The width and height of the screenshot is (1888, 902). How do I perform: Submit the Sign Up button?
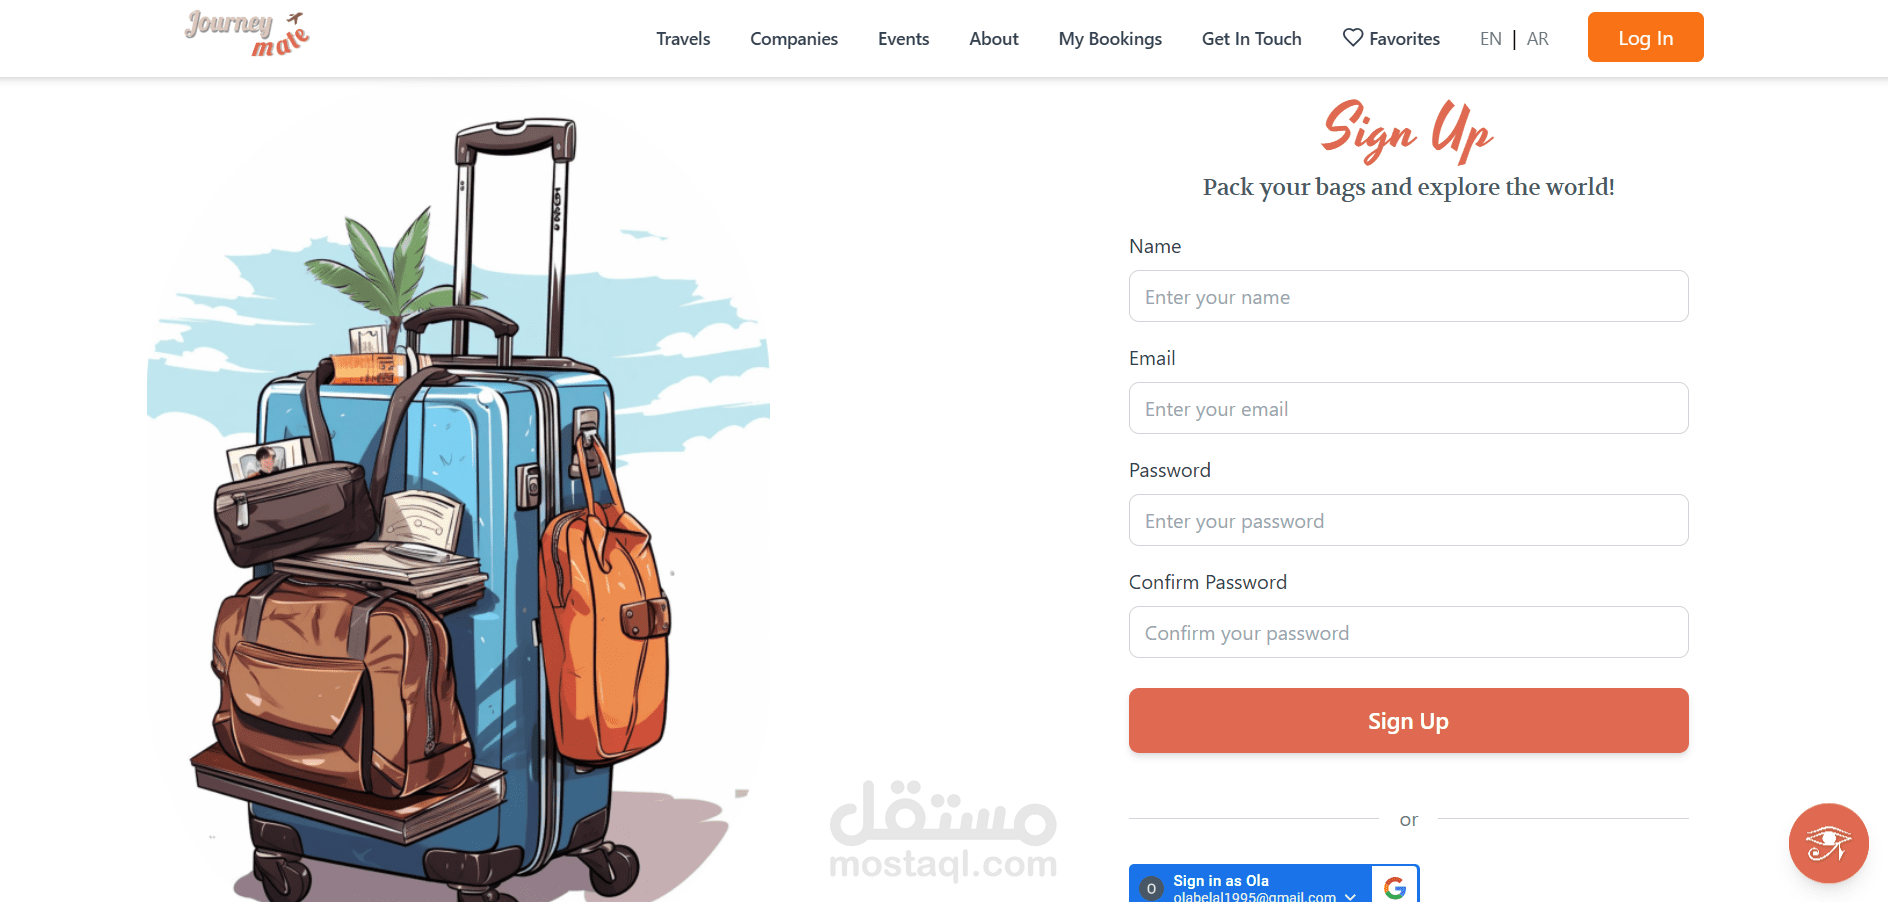[x=1408, y=720]
